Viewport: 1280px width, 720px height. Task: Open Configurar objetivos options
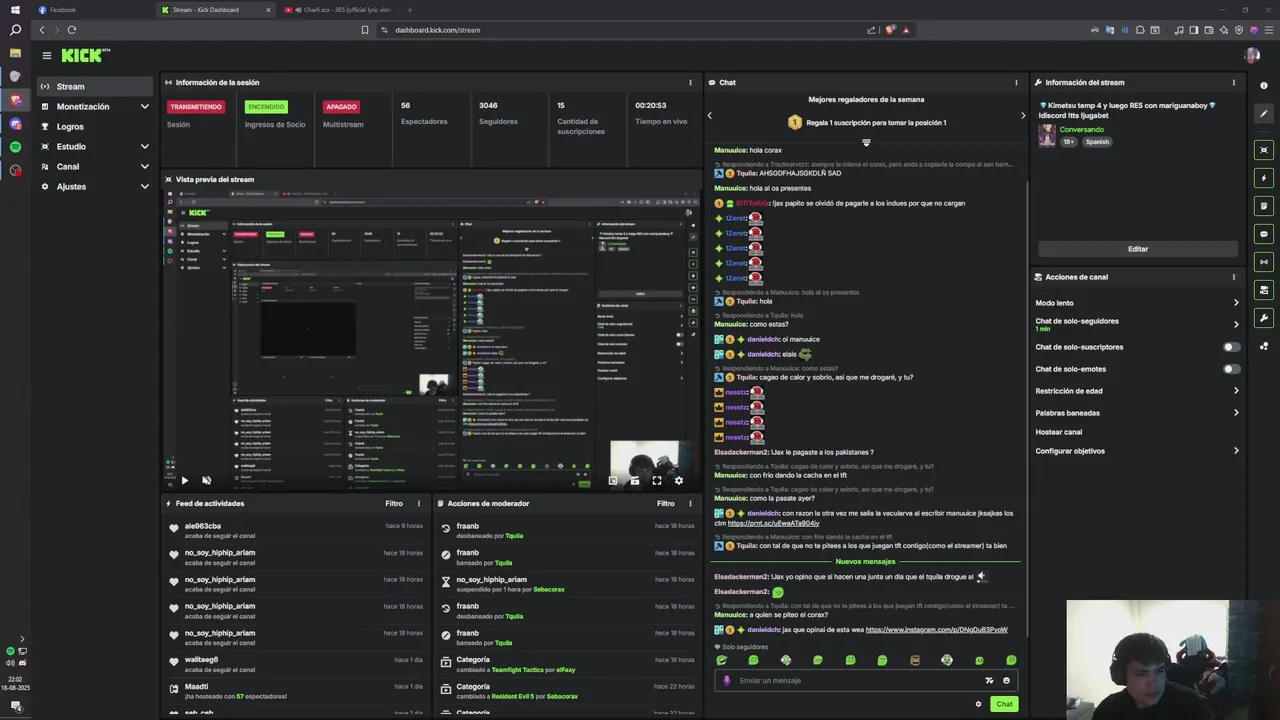1137,451
